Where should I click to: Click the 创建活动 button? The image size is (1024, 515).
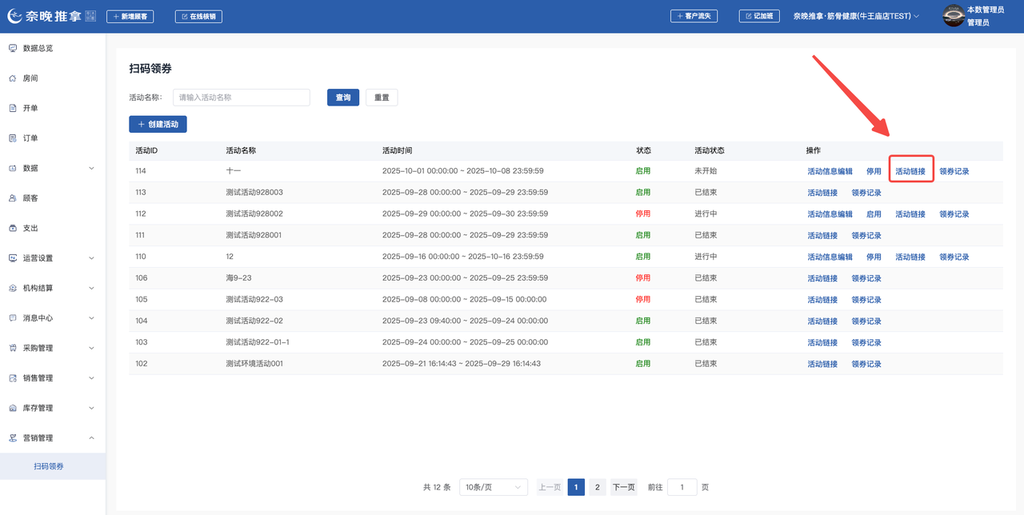(158, 124)
